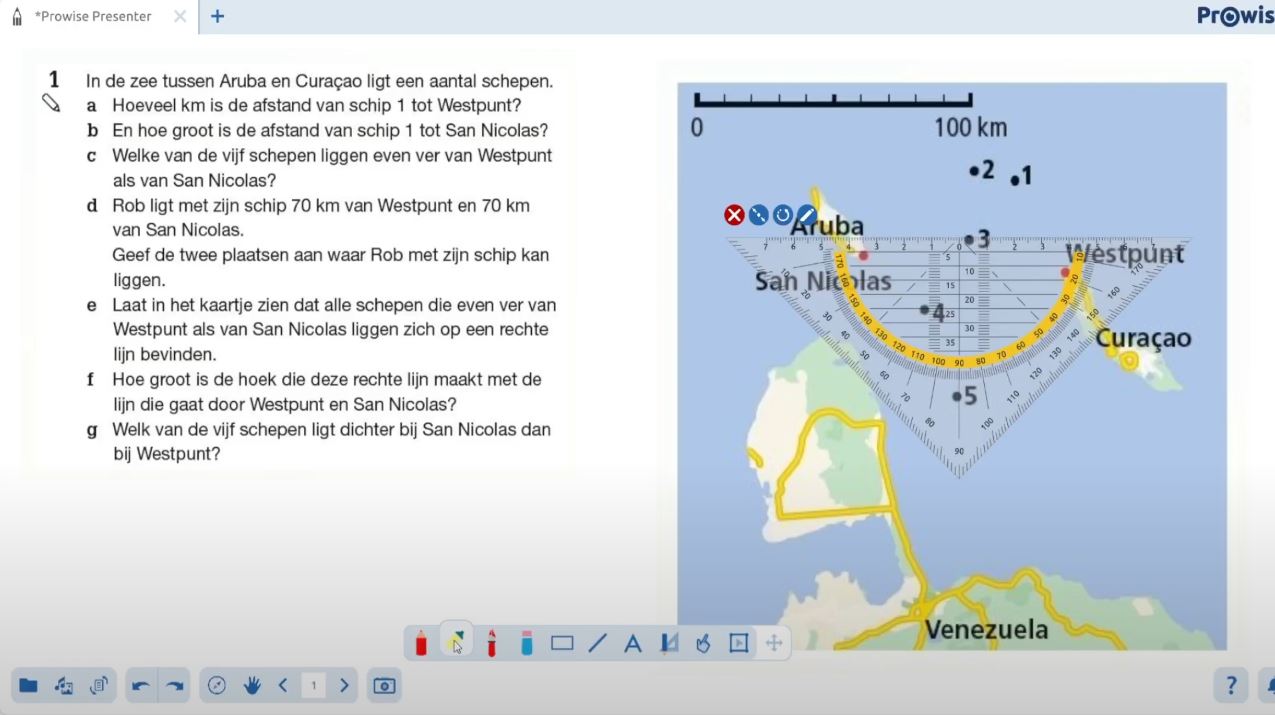Open the folder file menu

click(x=29, y=685)
